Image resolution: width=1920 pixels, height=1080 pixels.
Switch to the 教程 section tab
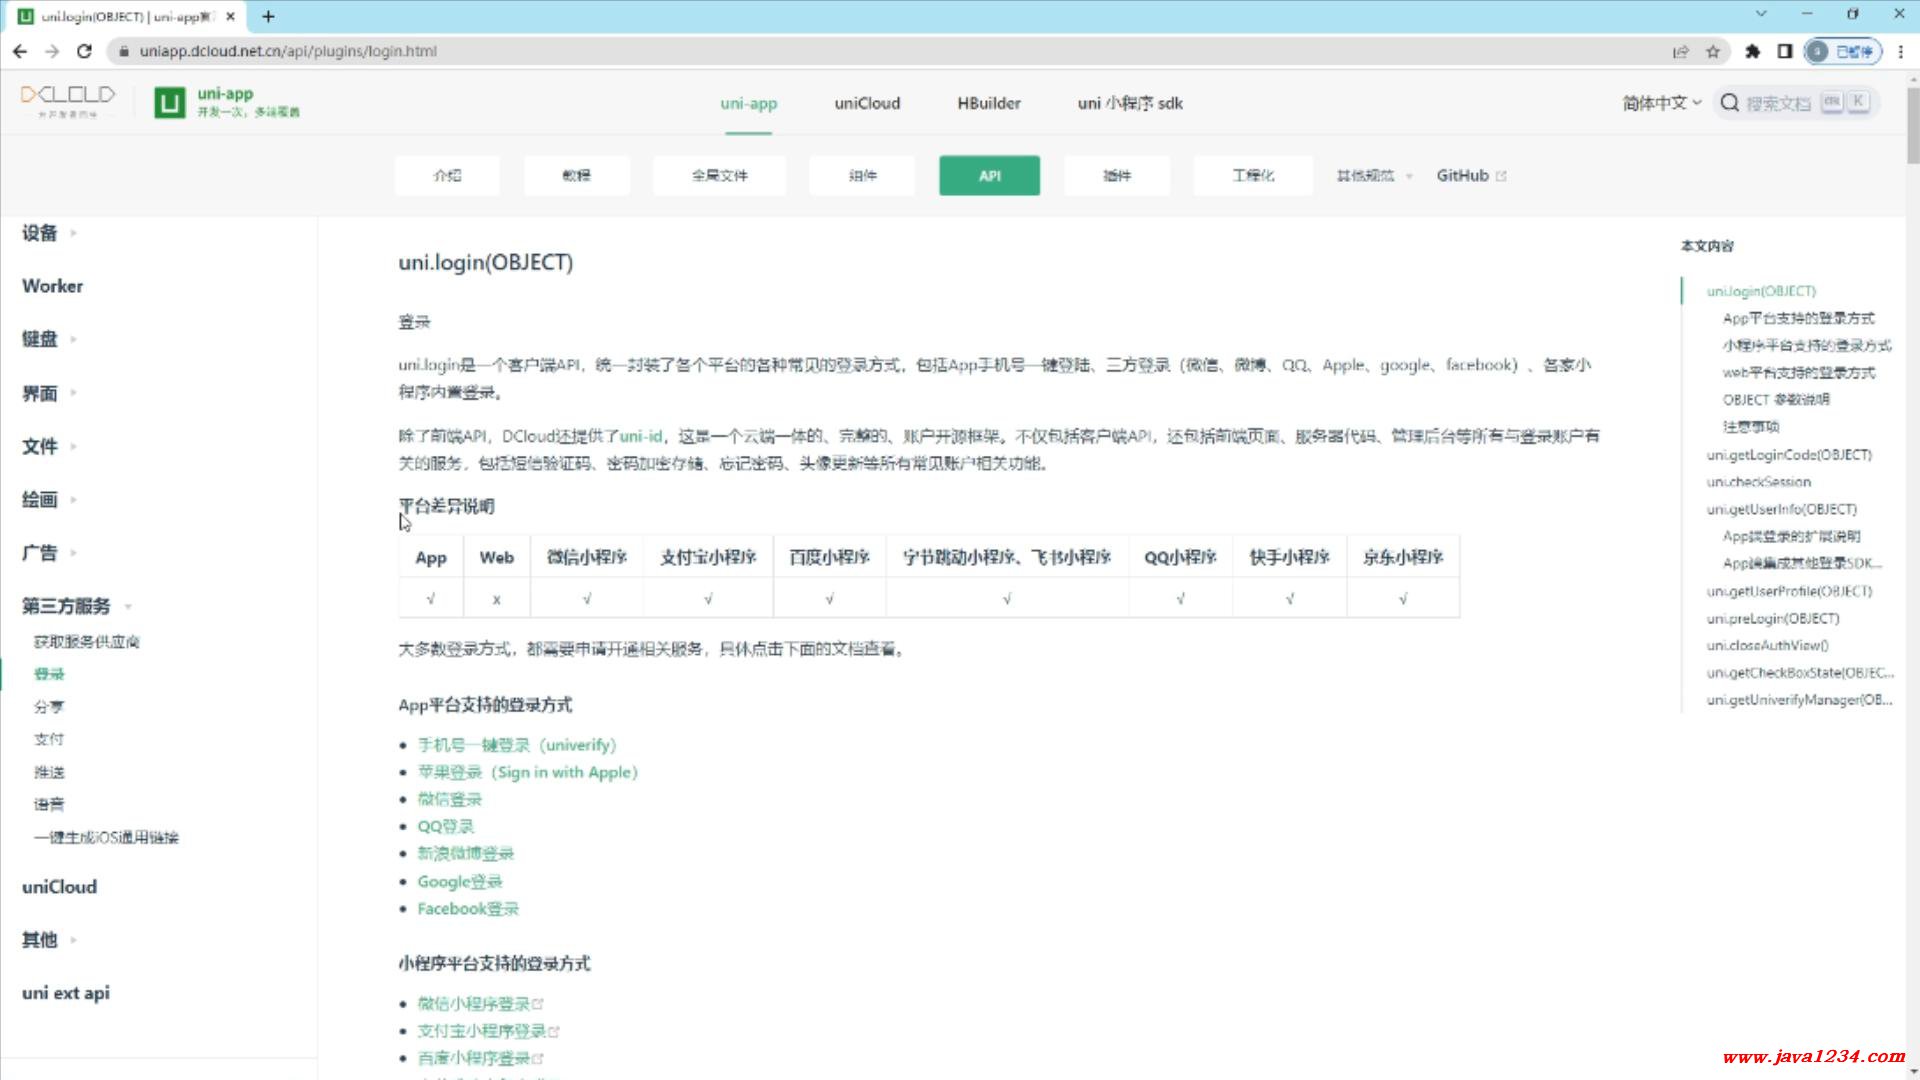click(x=576, y=175)
